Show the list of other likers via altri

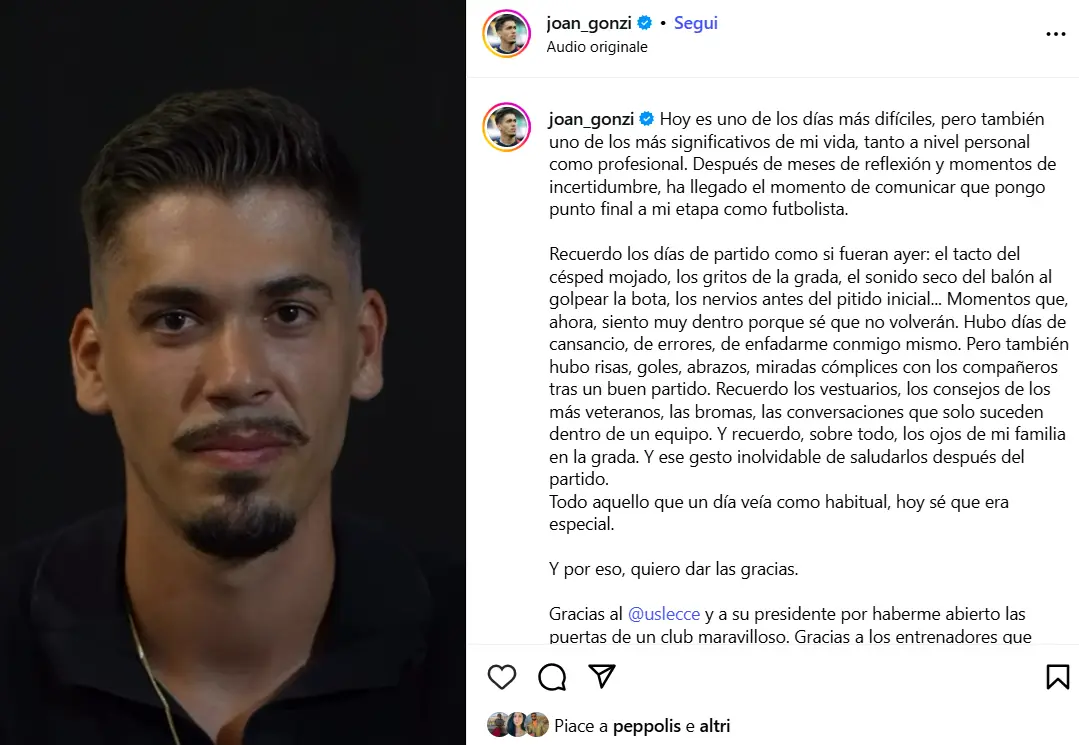click(x=715, y=726)
